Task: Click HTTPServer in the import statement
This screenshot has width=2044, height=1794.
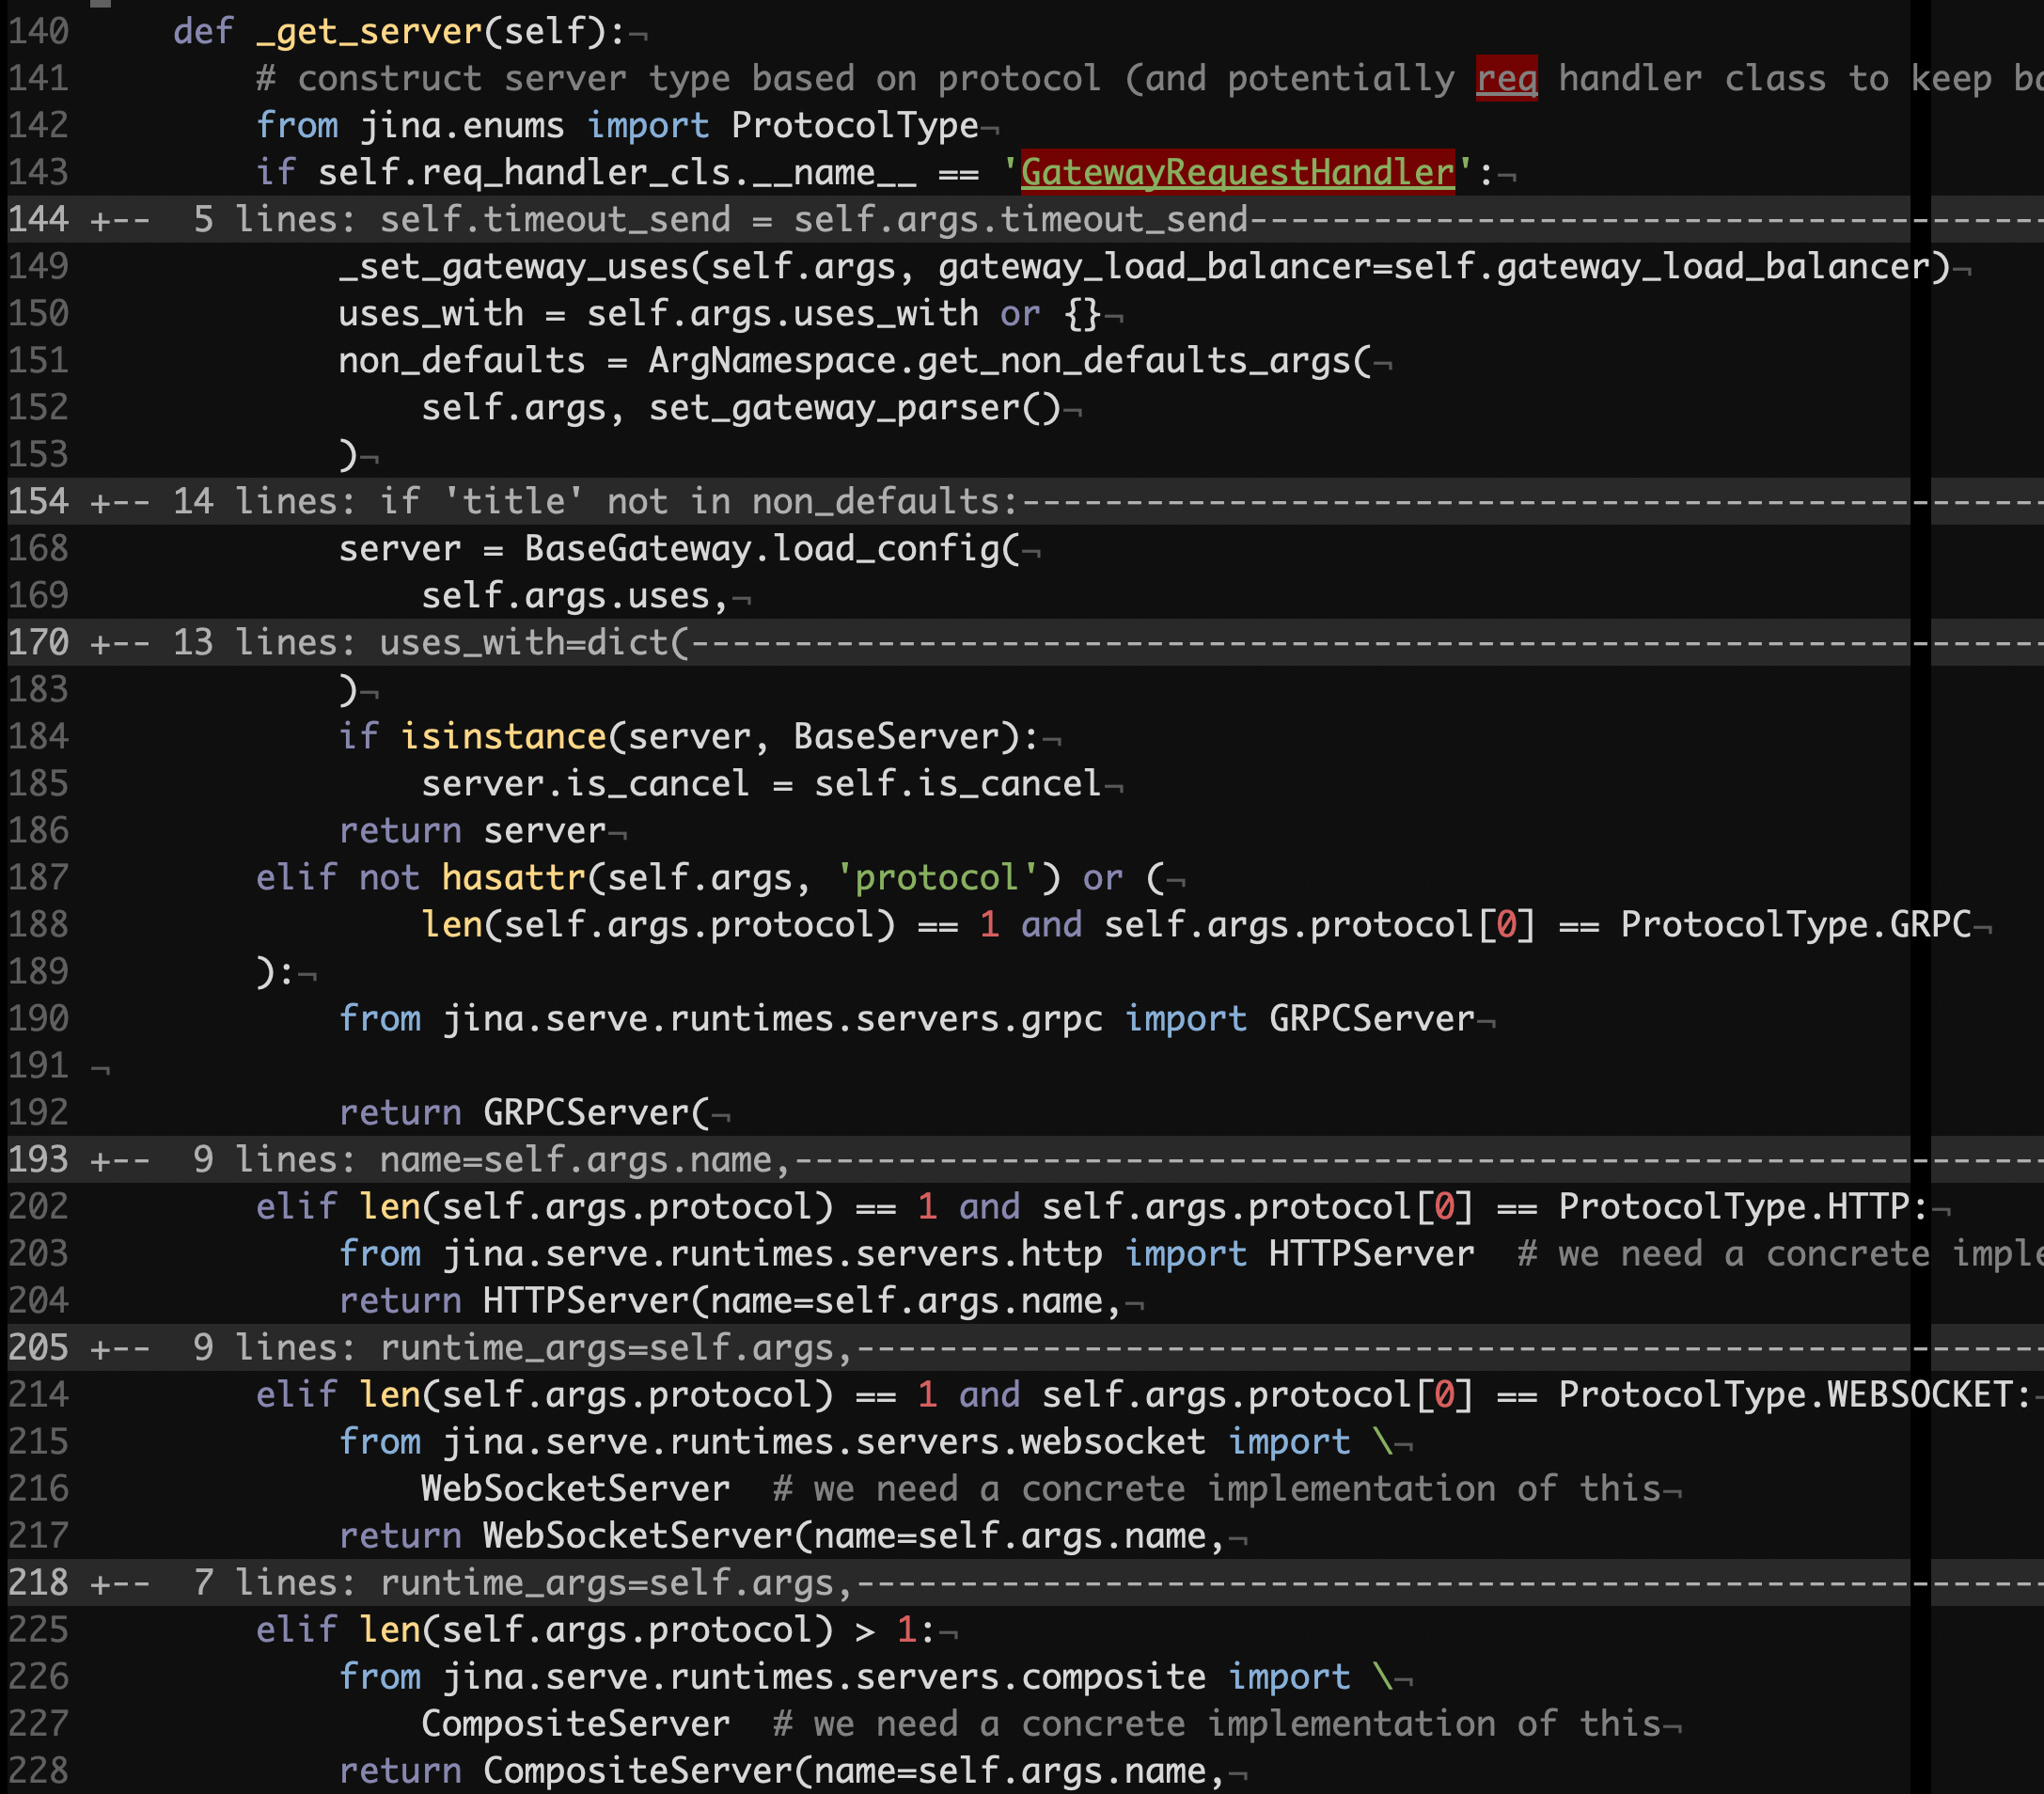Action: click(x=1371, y=1253)
